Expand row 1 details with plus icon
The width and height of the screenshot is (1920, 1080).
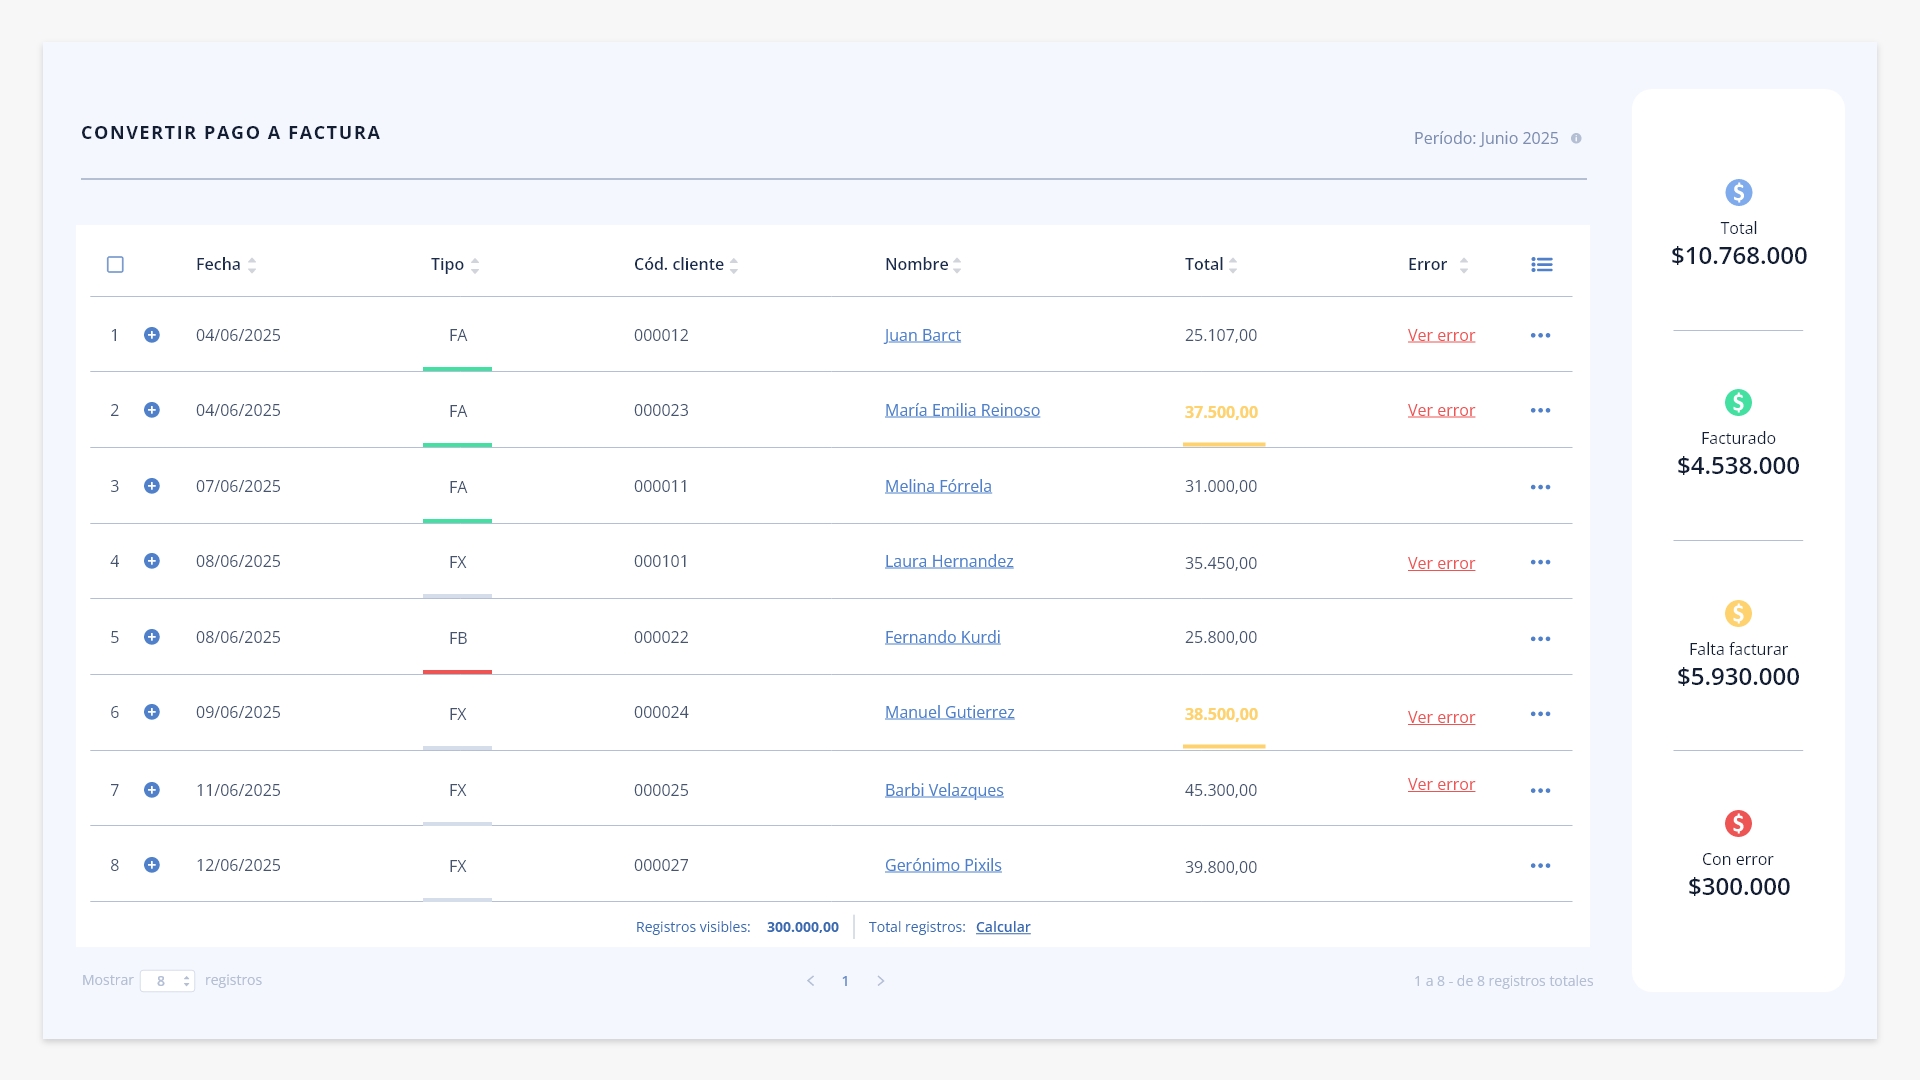click(152, 335)
